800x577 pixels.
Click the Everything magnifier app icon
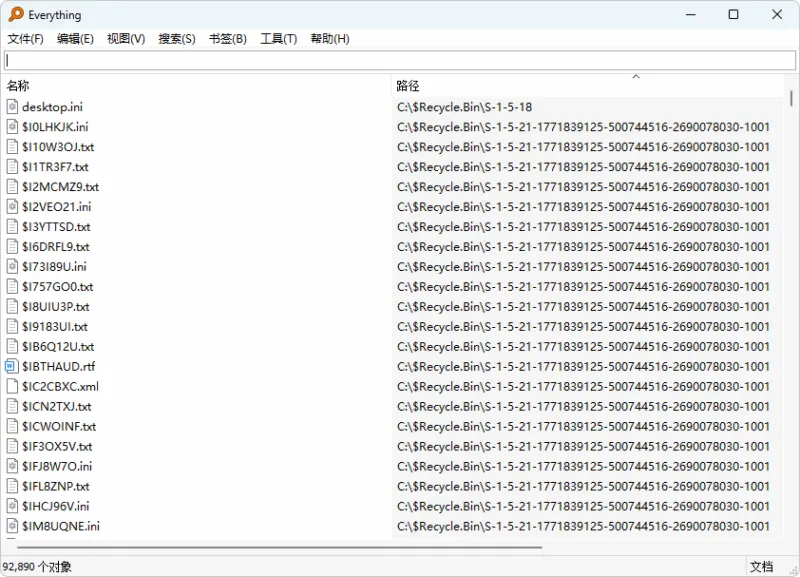(x=16, y=14)
